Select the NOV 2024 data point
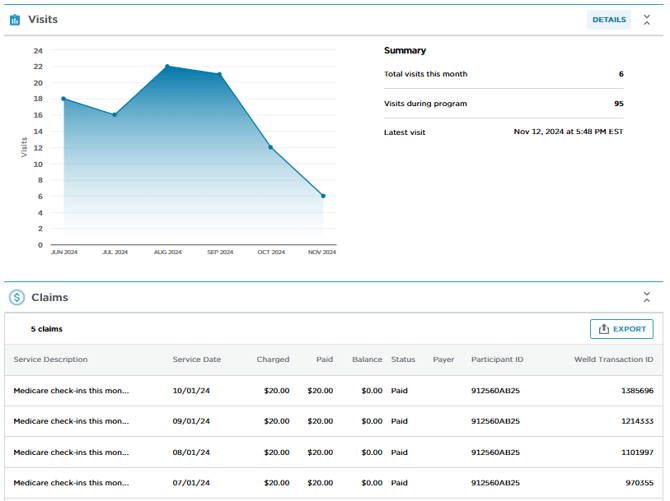Viewport: 670px width, 501px height. point(323,196)
